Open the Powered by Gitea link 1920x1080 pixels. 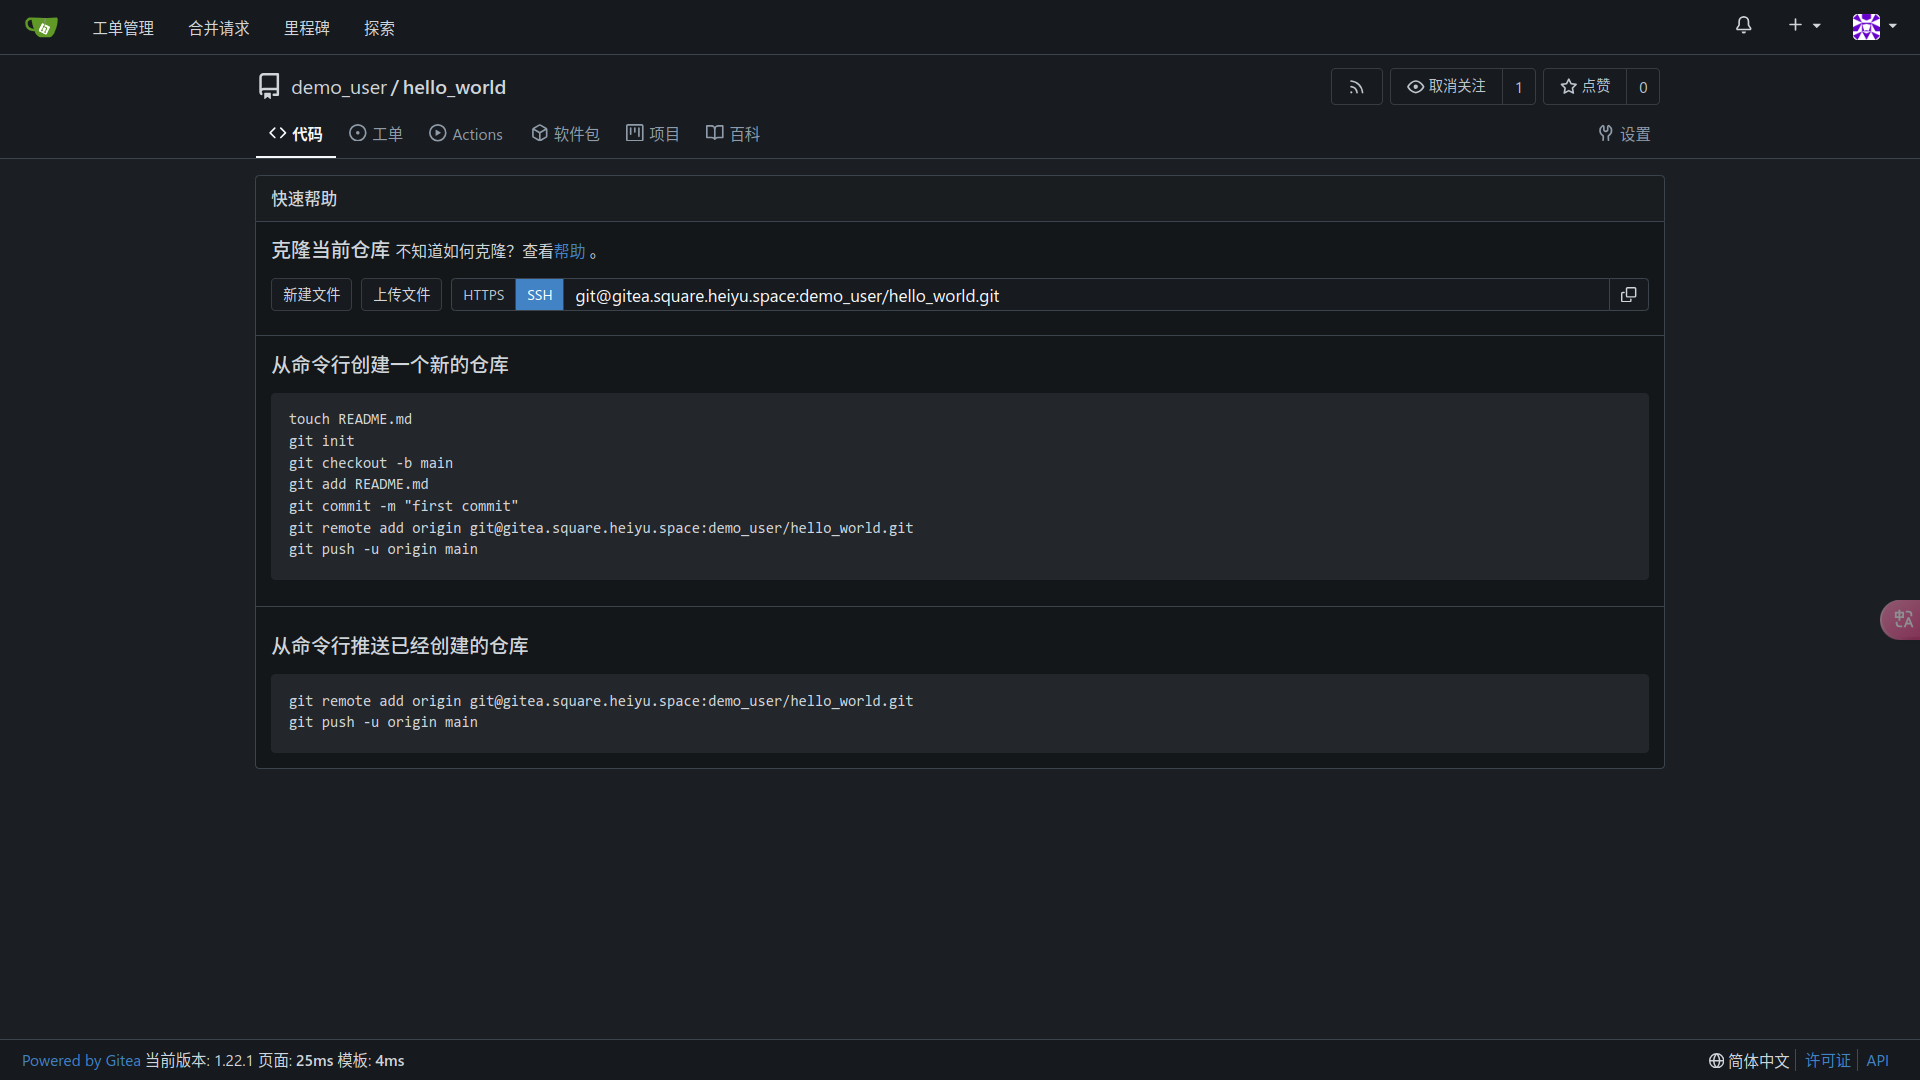(81, 1061)
